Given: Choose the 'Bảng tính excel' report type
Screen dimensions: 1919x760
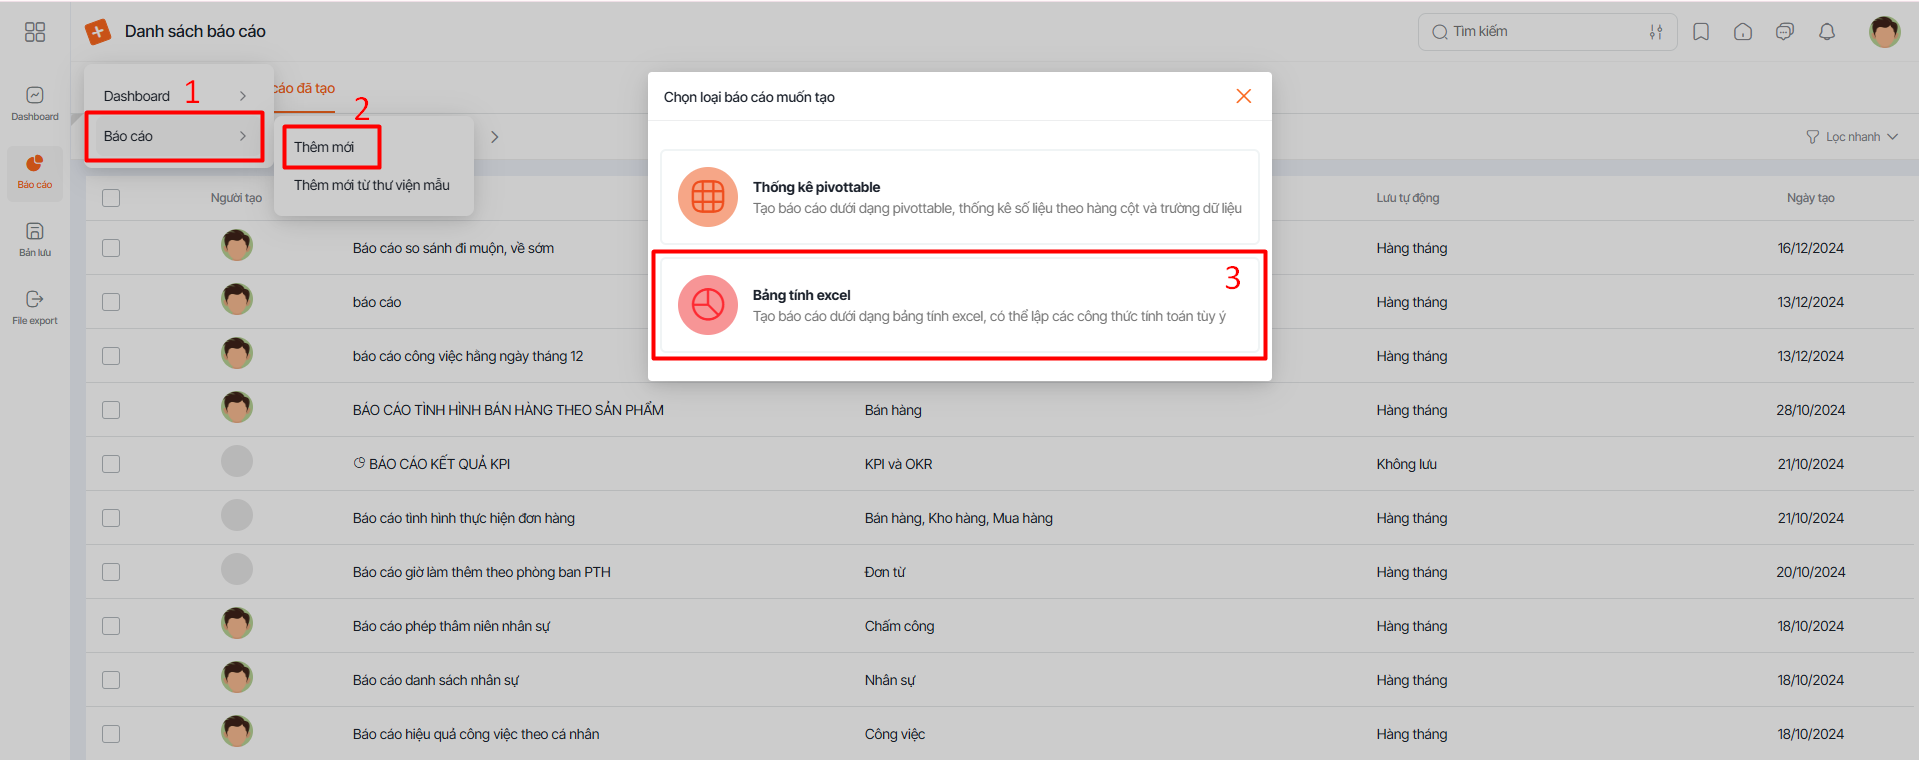Looking at the screenshot, I should click(958, 305).
